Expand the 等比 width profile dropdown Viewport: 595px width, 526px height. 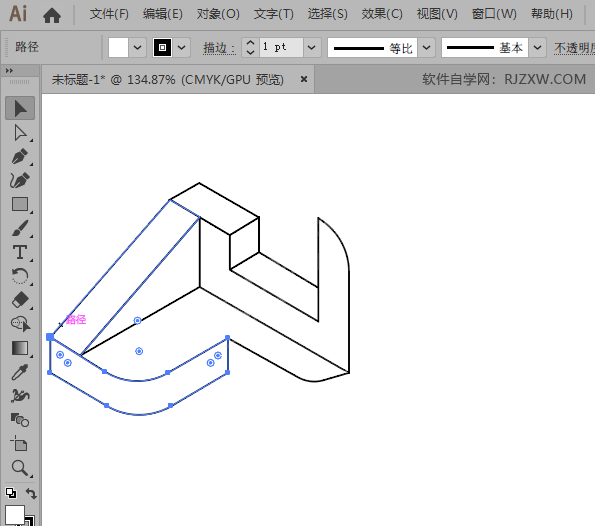(426, 48)
